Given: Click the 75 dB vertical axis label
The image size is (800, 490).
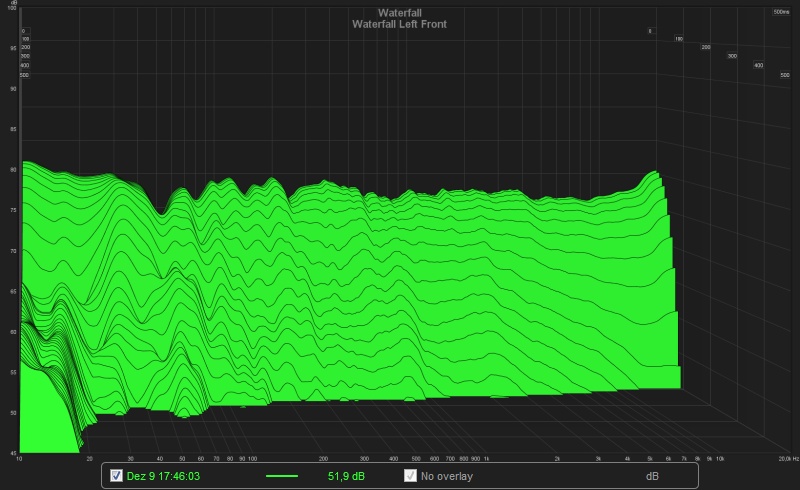Looking at the screenshot, I should point(13,210).
